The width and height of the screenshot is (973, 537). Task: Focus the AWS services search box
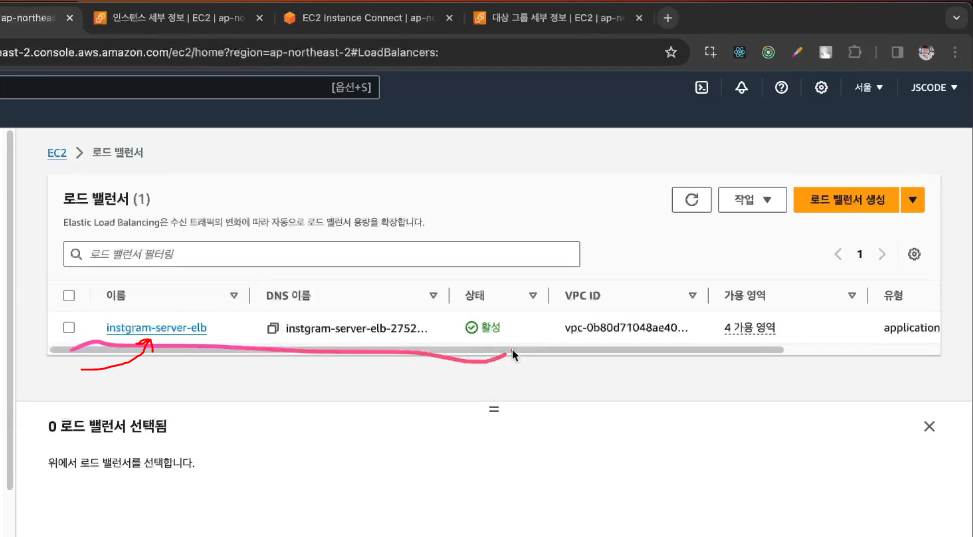189,87
